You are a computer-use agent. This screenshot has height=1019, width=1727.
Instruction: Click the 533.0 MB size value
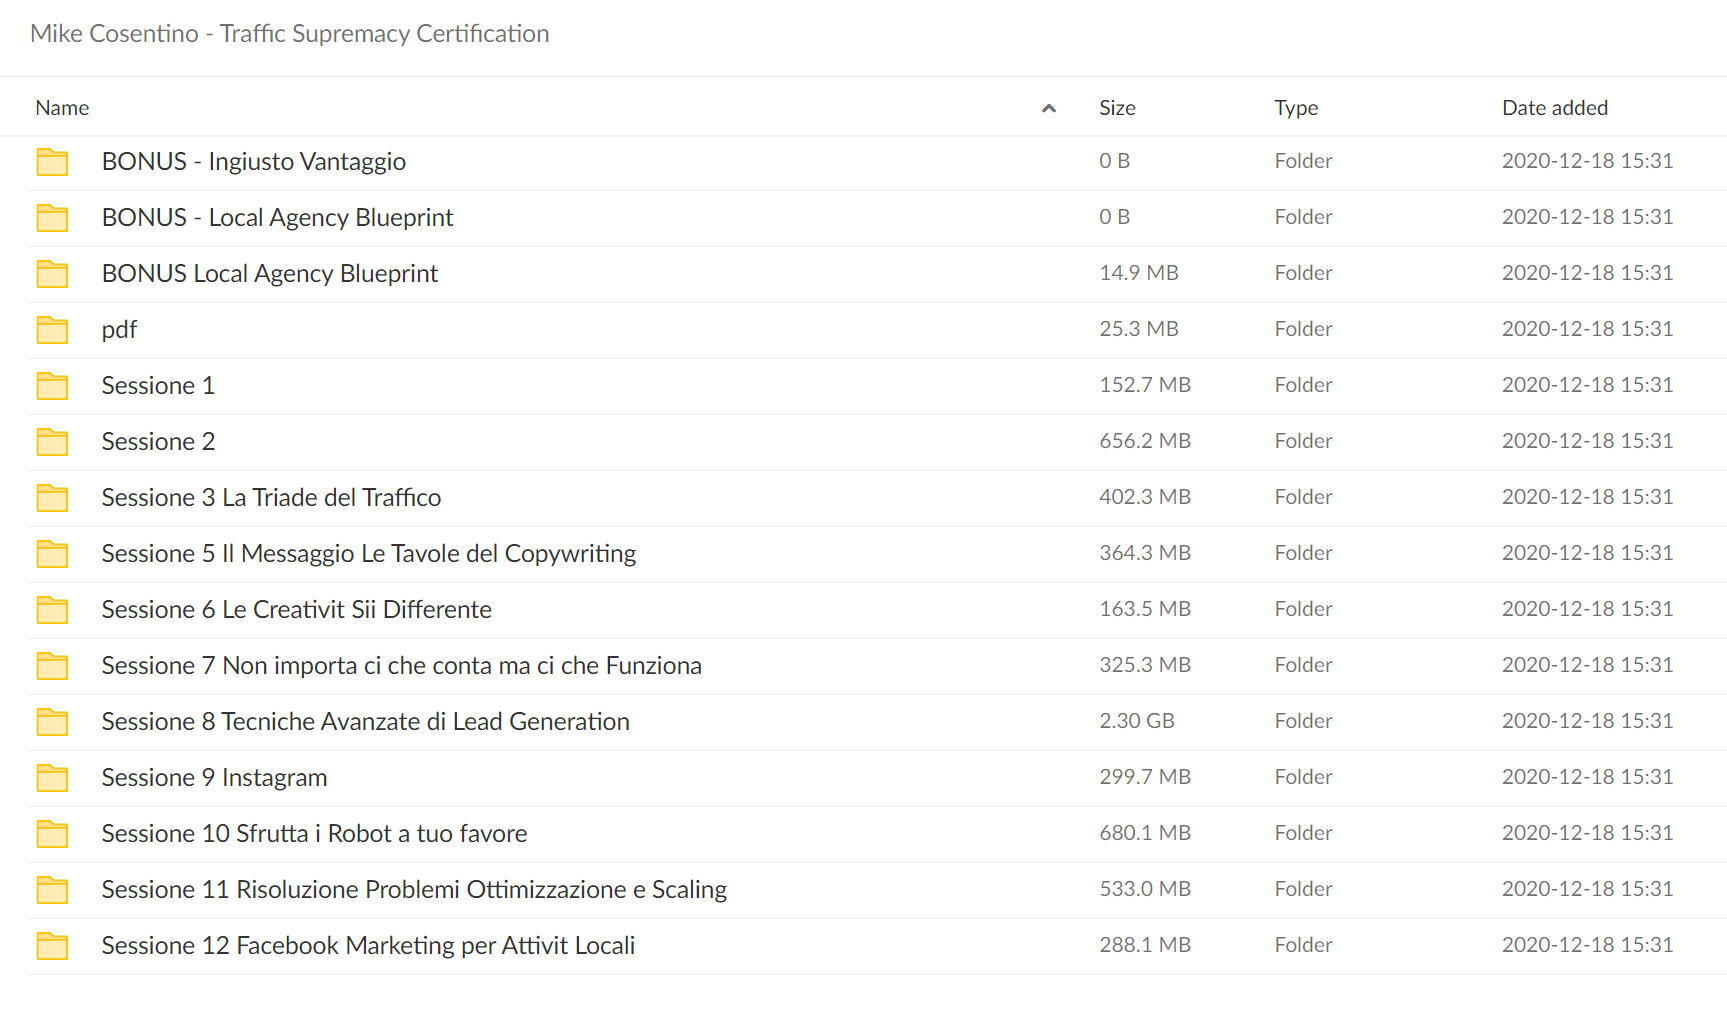click(1145, 889)
